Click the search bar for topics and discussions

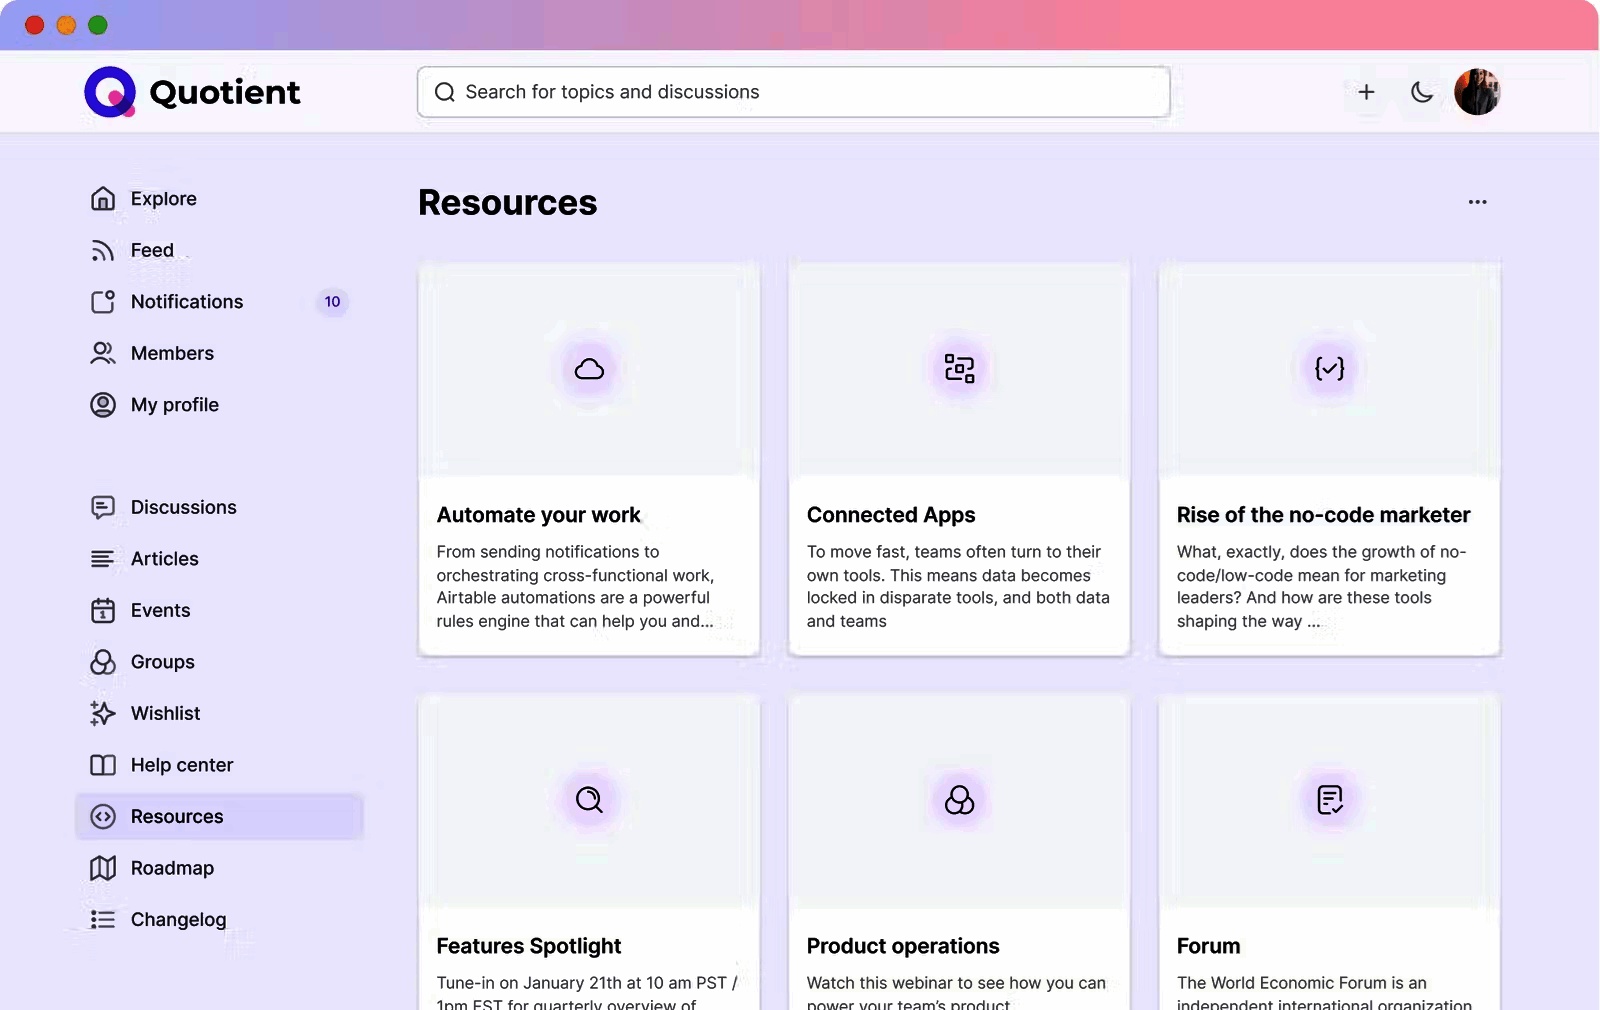pos(793,91)
